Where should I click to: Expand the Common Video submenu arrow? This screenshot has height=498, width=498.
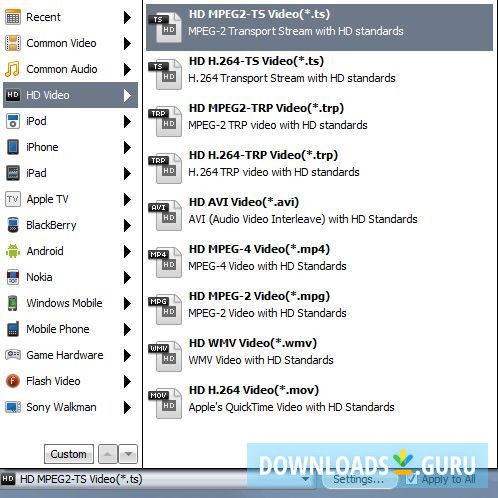coord(127,43)
